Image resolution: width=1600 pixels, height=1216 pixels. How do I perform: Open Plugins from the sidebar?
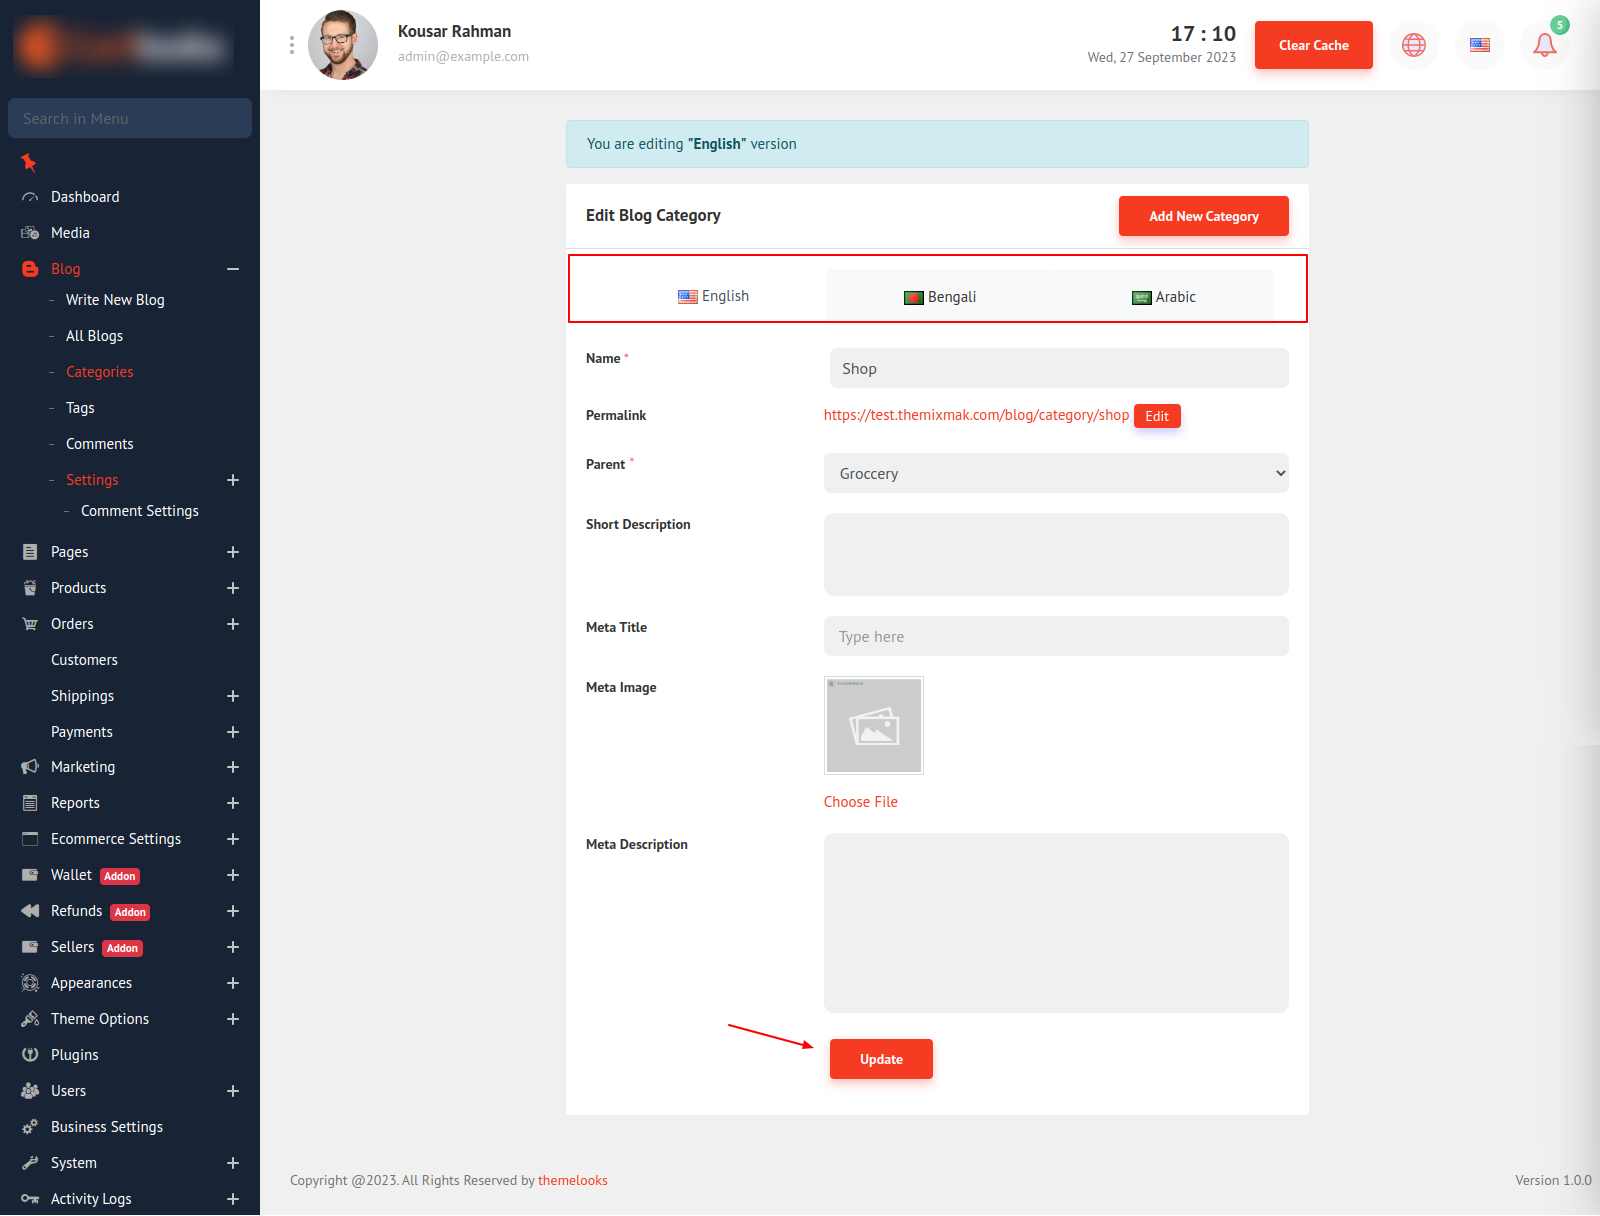point(75,1055)
